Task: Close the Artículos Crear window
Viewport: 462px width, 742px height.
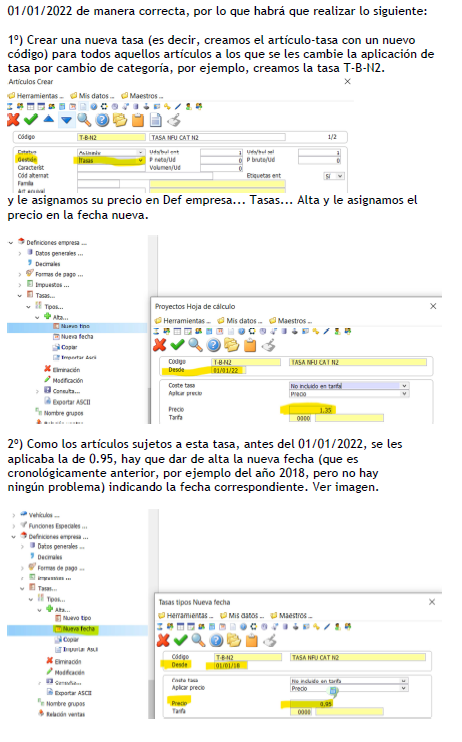Action: tap(347, 81)
